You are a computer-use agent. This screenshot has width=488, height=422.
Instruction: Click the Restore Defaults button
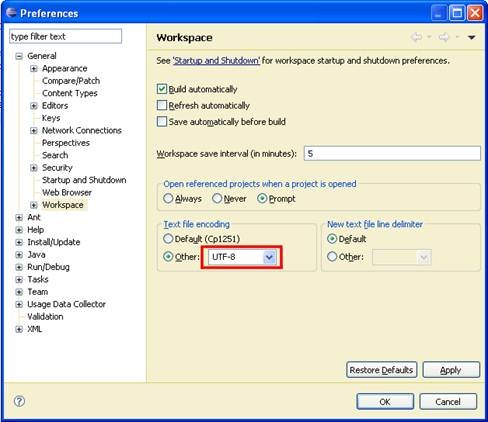[x=381, y=370]
